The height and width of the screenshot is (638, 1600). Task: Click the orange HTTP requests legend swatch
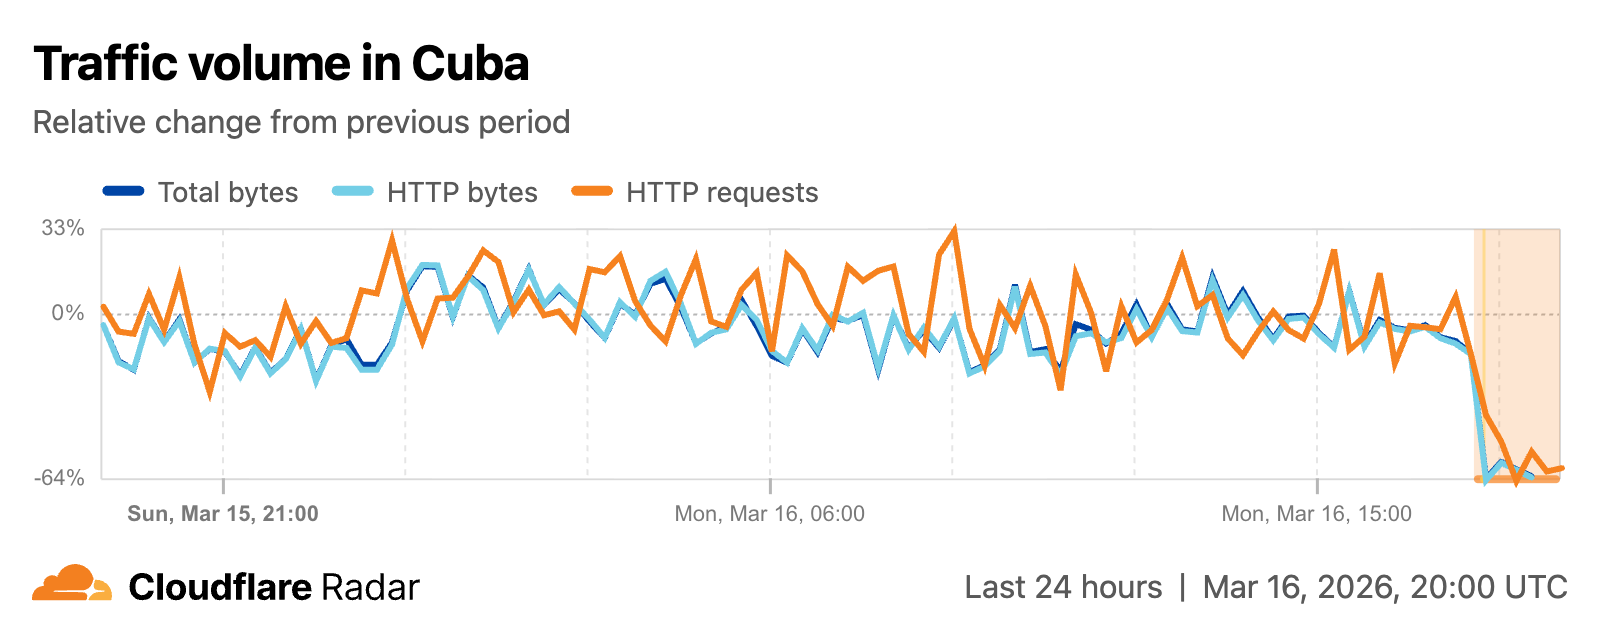pyautogui.click(x=591, y=192)
